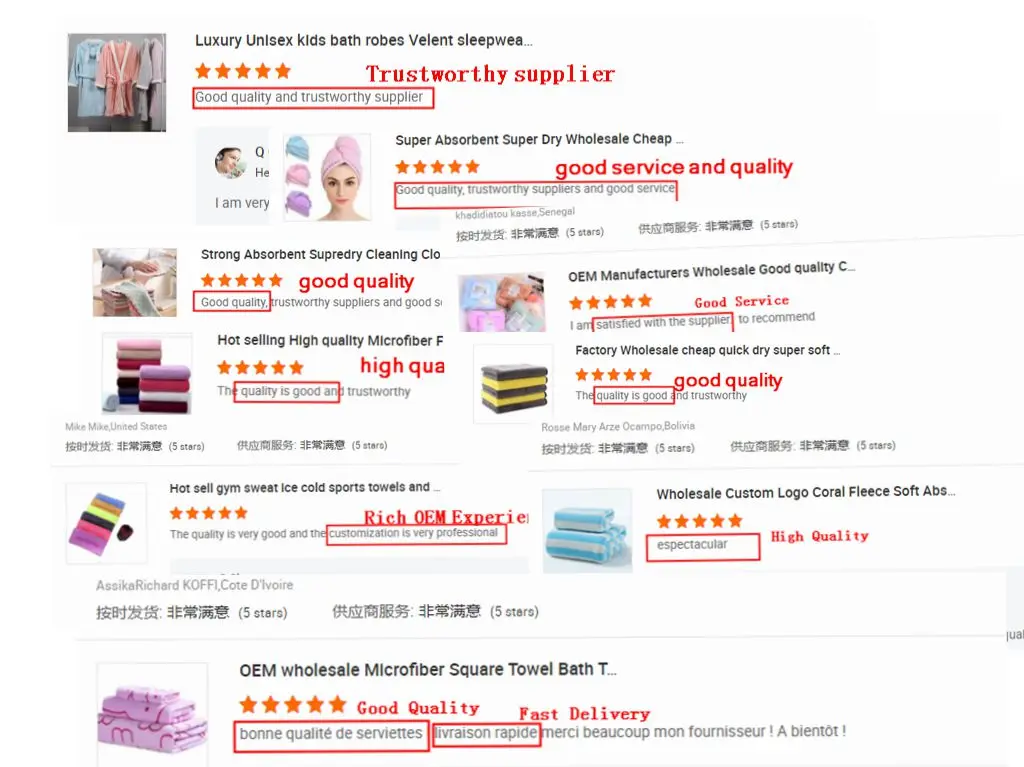Open 'Wholesale Custom Logo Coral Fleece' title
This screenshot has height=767, width=1024.
[806, 492]
